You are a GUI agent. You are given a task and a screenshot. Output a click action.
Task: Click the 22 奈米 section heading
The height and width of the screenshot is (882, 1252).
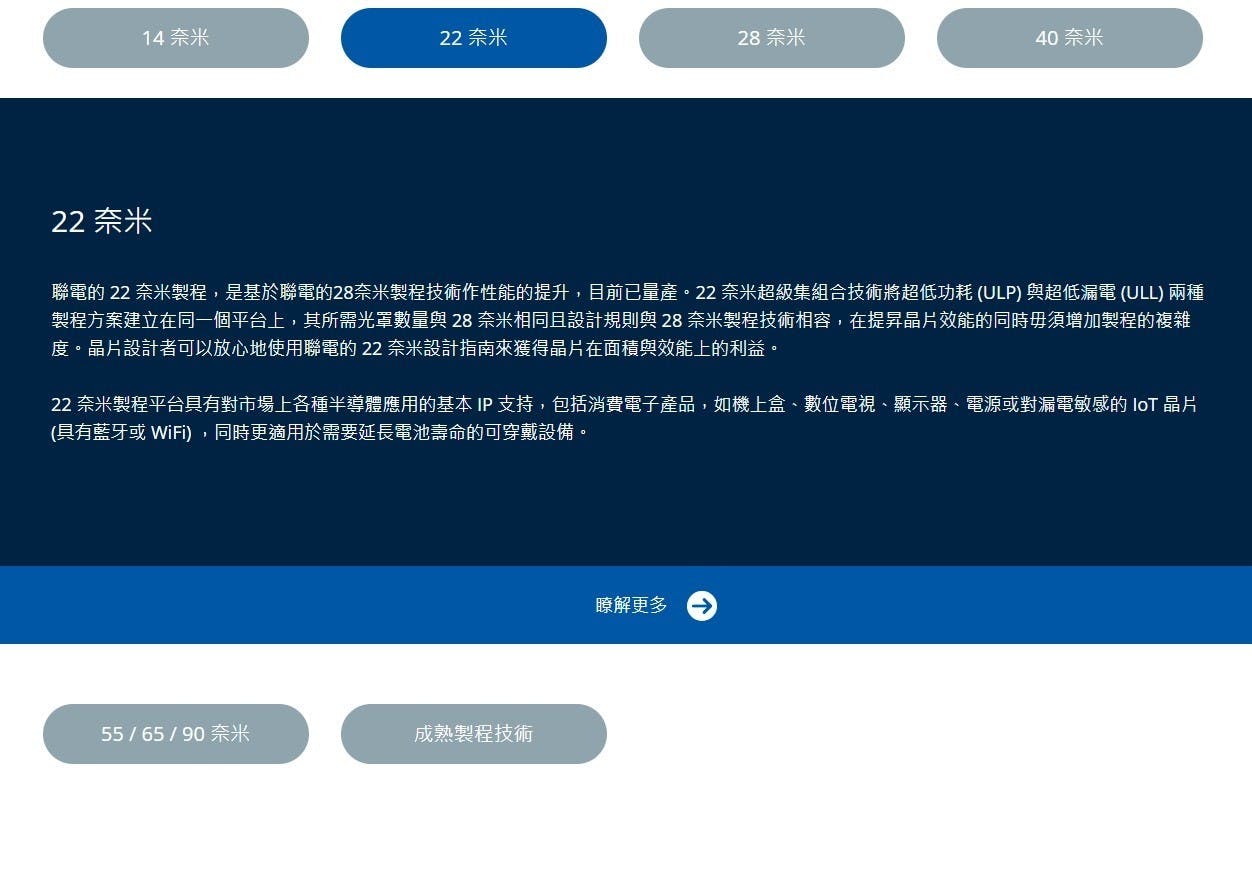(x=102, y=221)
